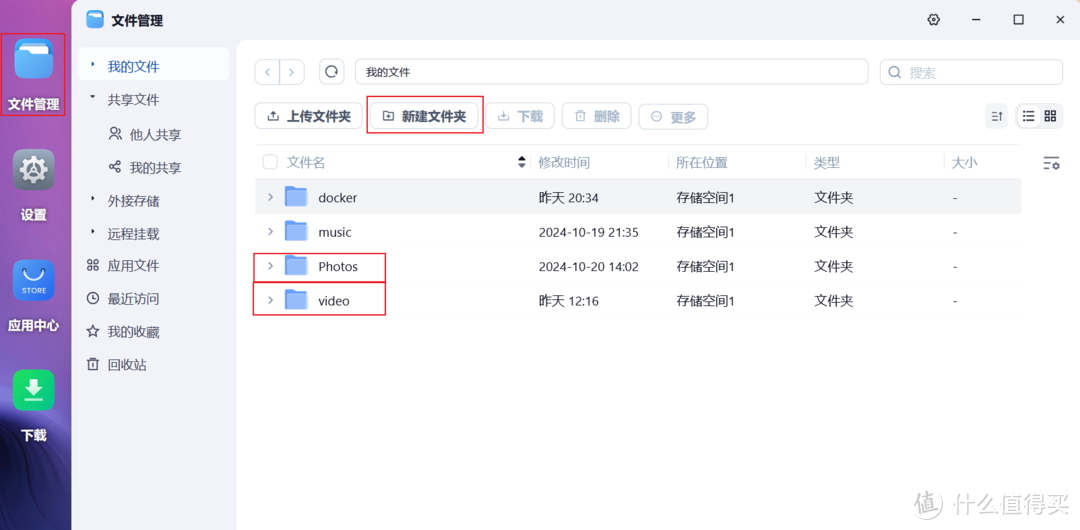
Task: Click the 类型 column header
Action: click(x=827, y=163)
